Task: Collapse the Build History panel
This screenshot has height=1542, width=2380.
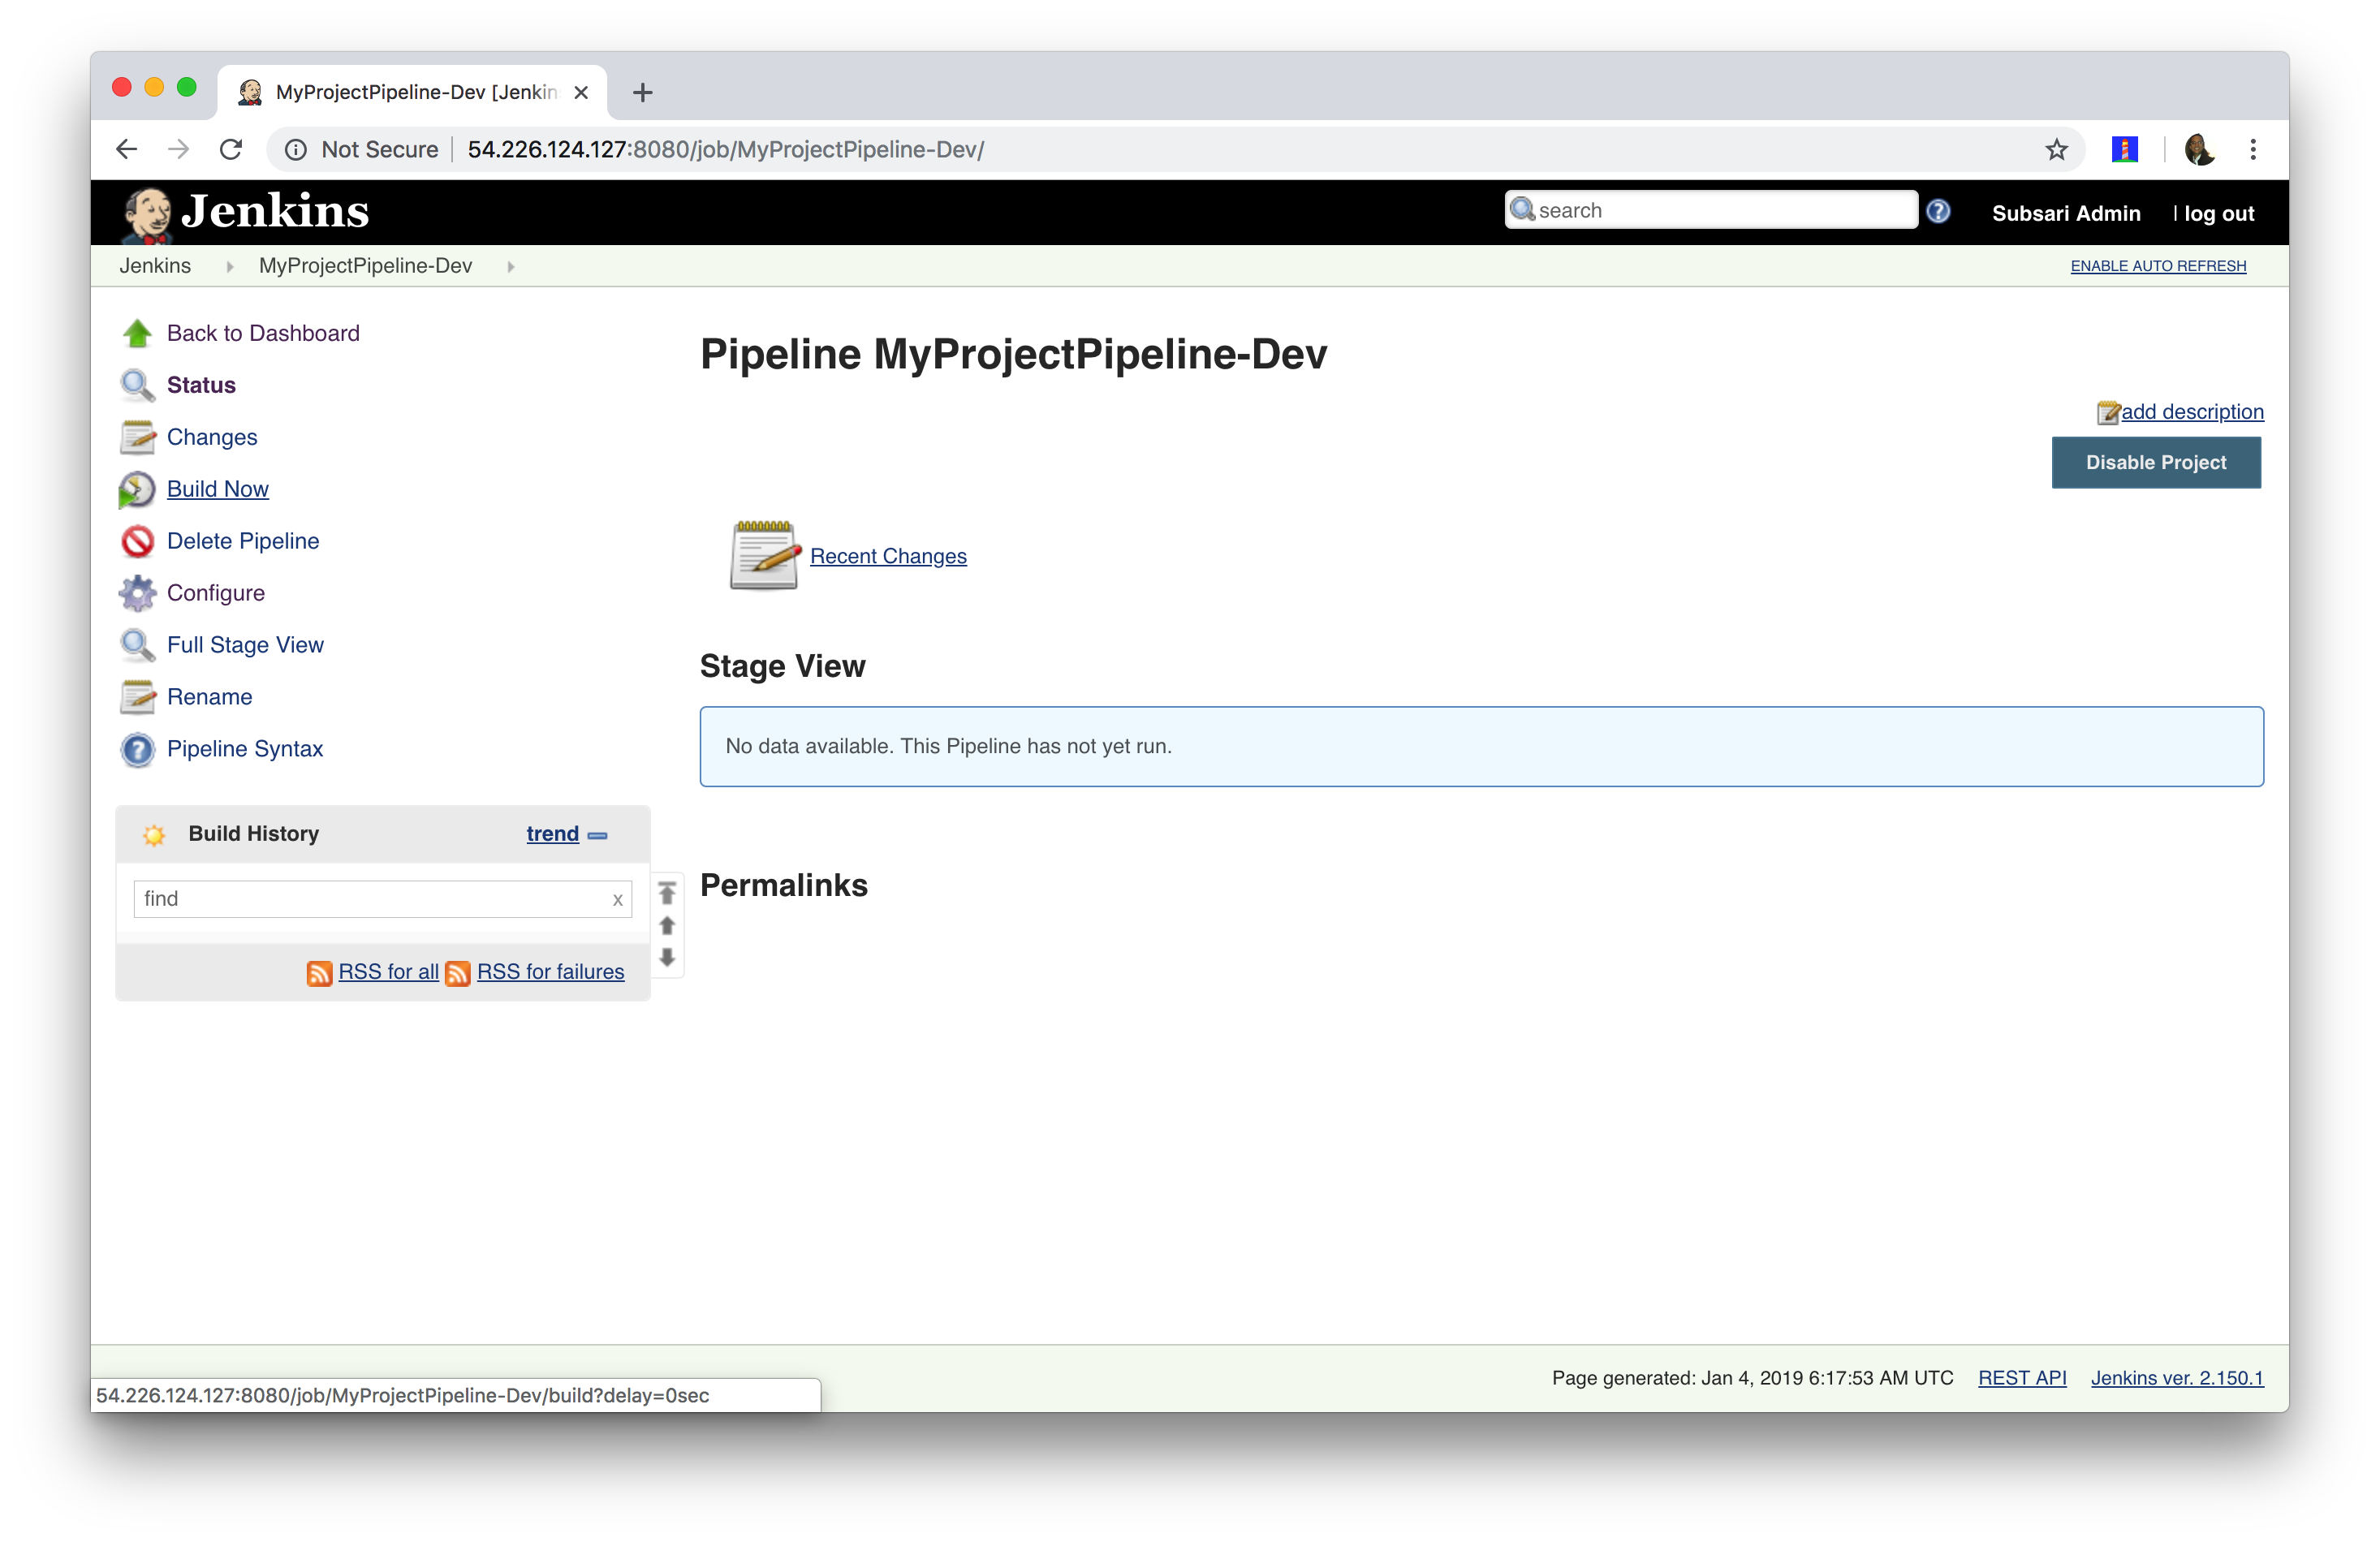Action: pyautogui.click(x=598, y=835)
